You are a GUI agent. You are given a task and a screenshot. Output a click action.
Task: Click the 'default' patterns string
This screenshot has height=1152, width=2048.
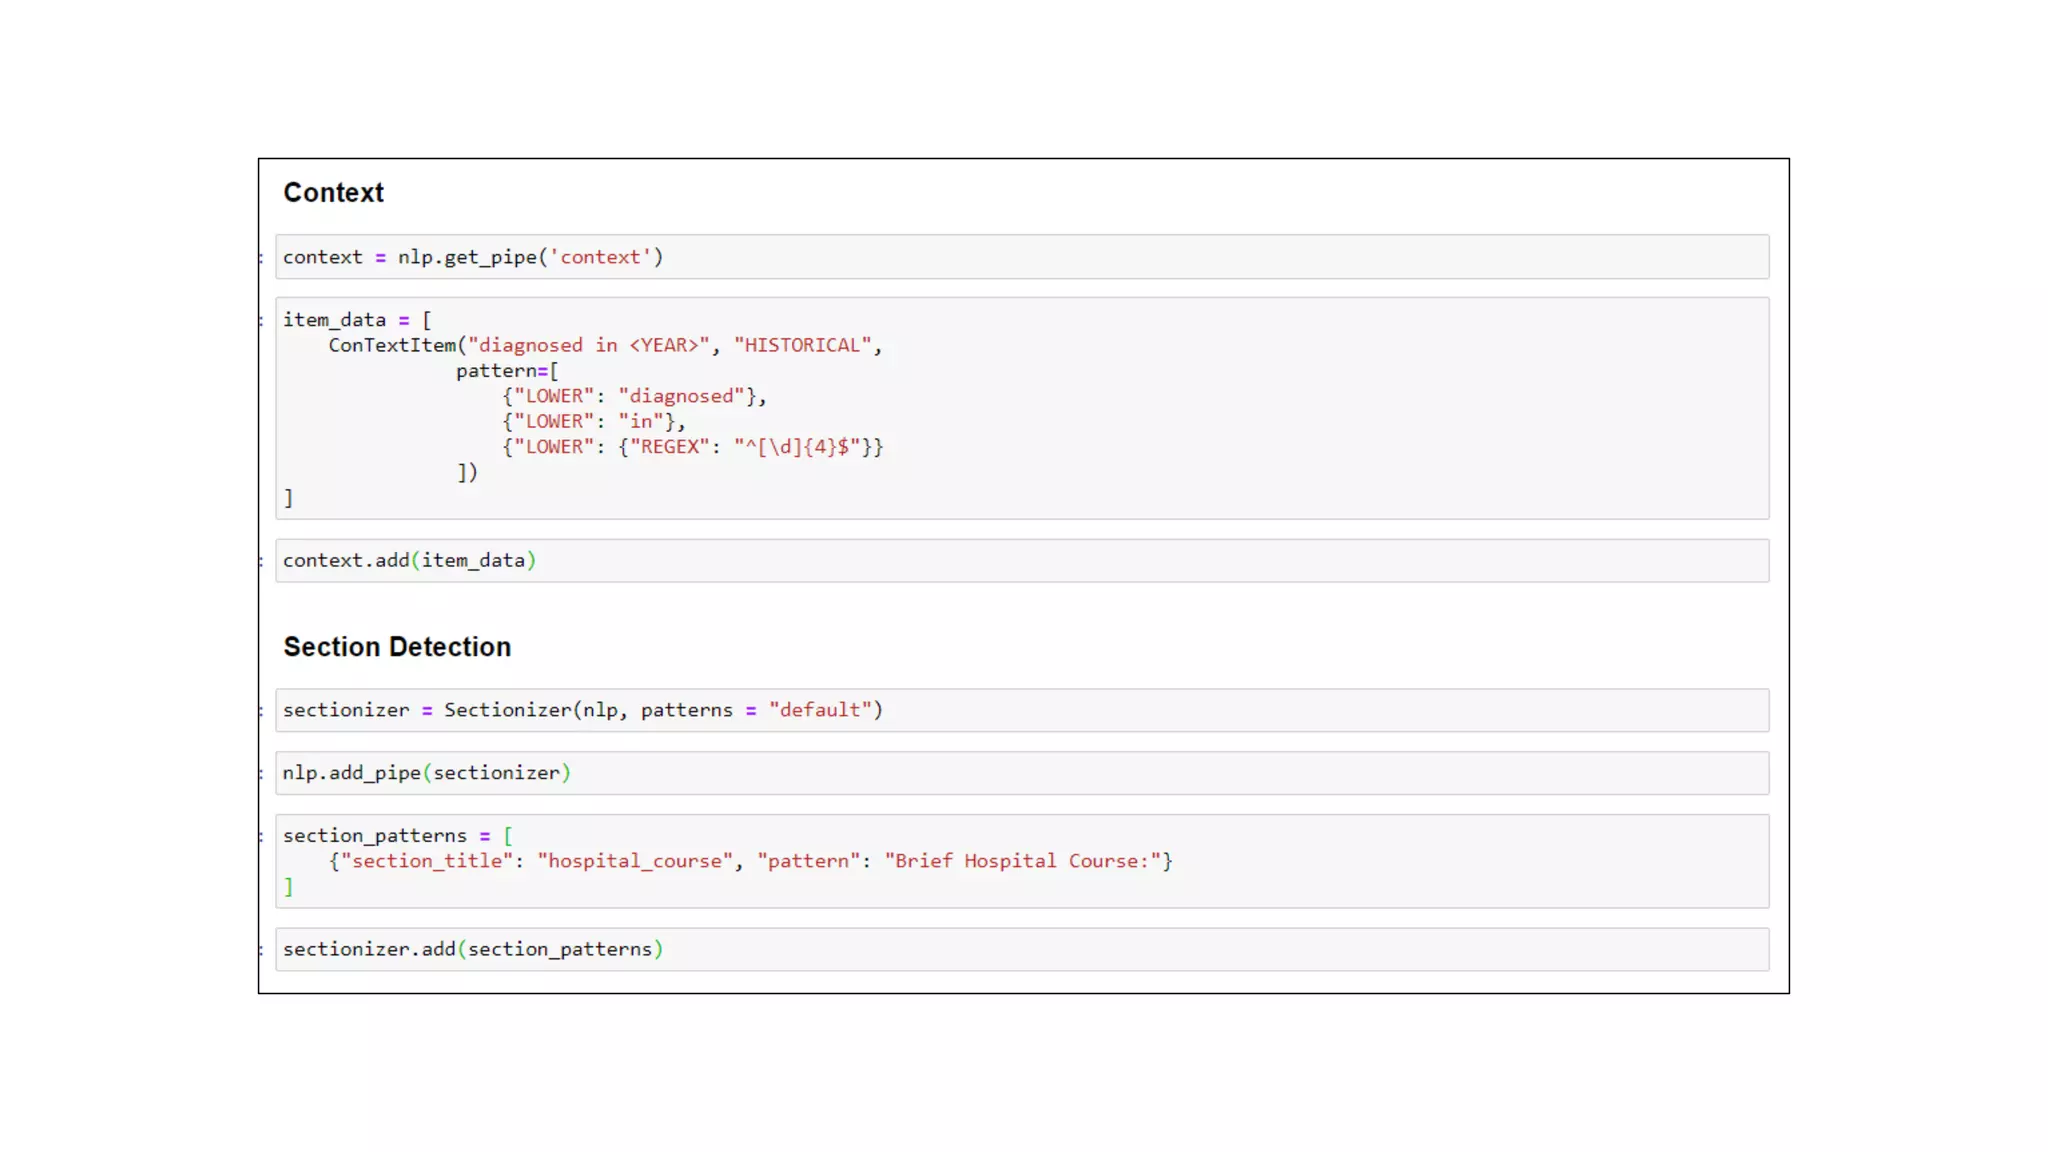[820, 710]
